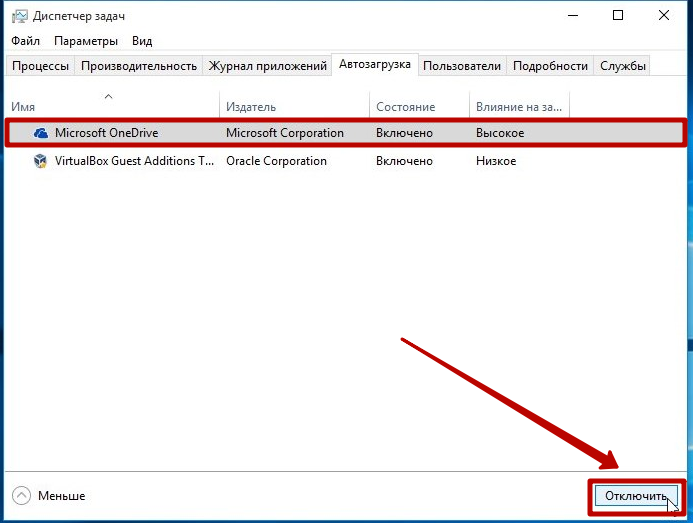Click the VirtualBox Guest Additions cube icon
This screenshot has height=523, width=693.
[x=40, y=161]
